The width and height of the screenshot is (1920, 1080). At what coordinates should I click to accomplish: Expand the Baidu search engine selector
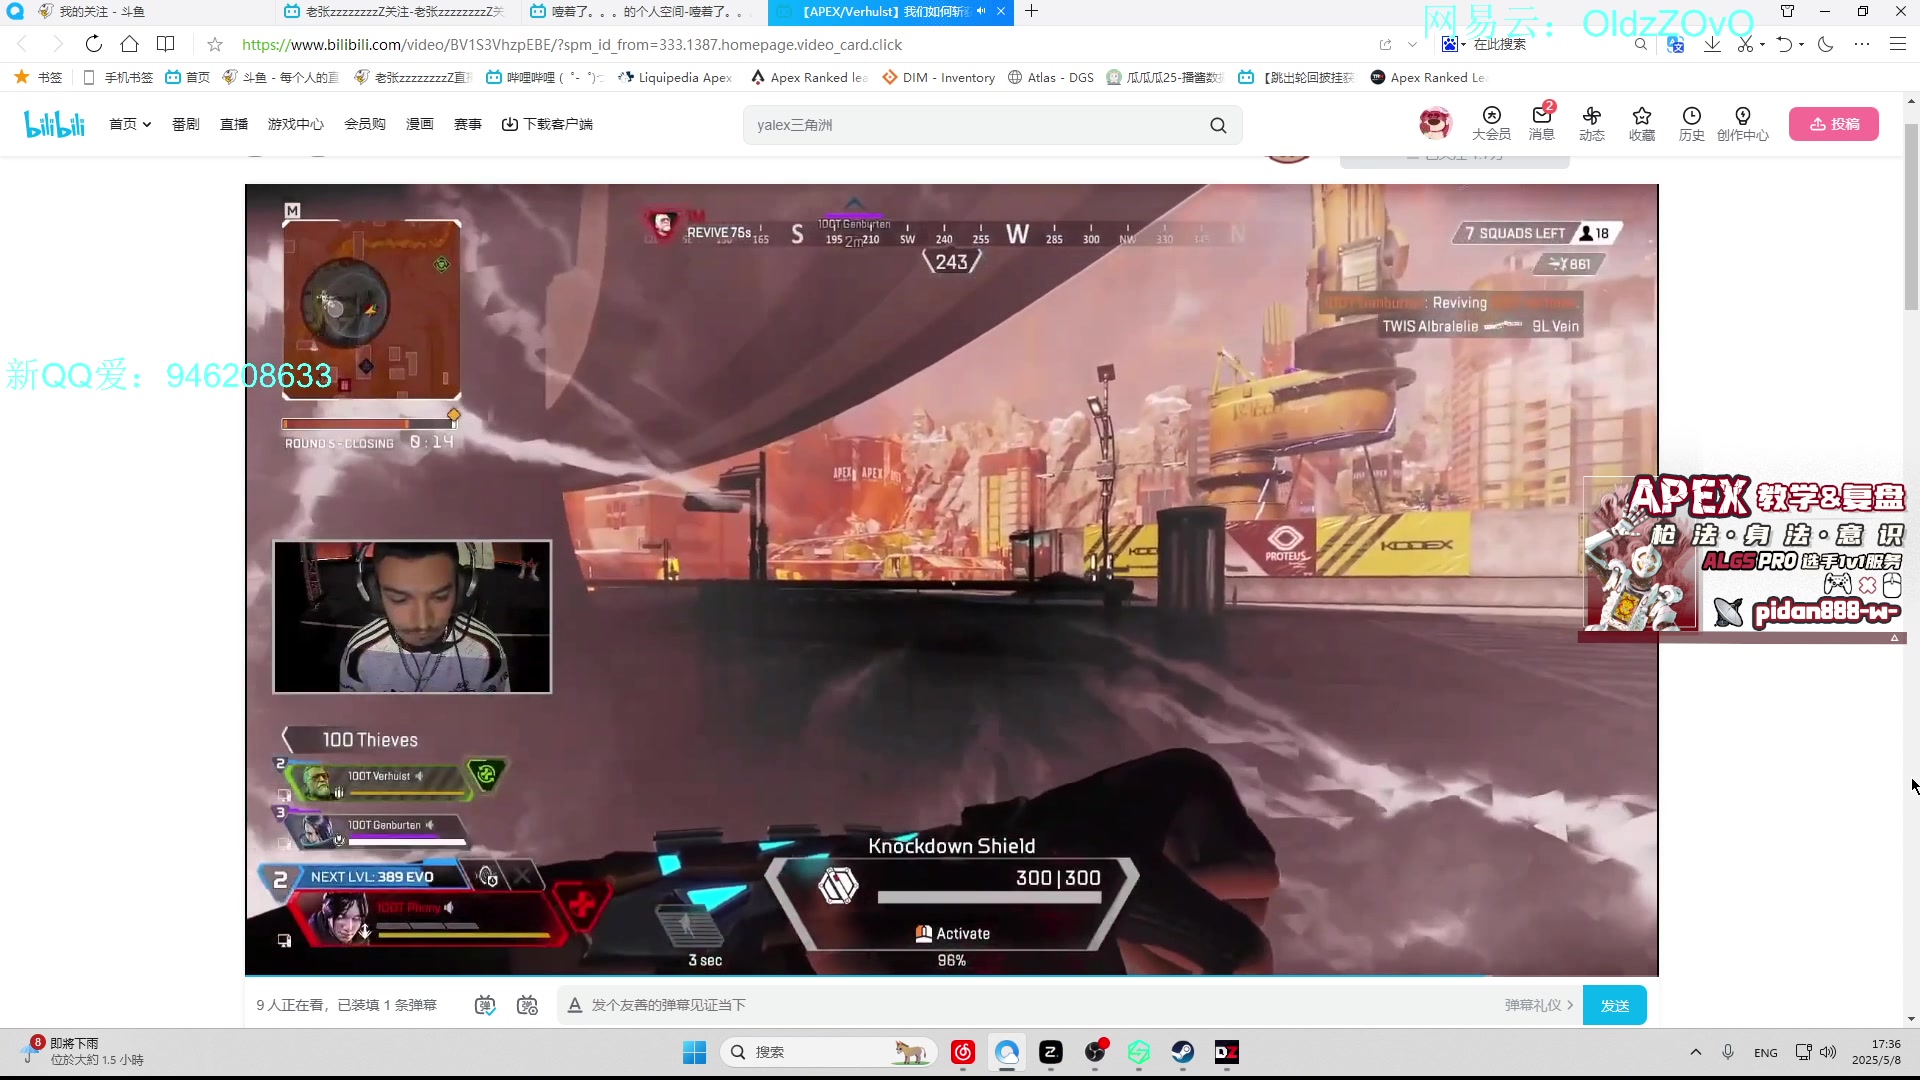[x=1453, y=44]
